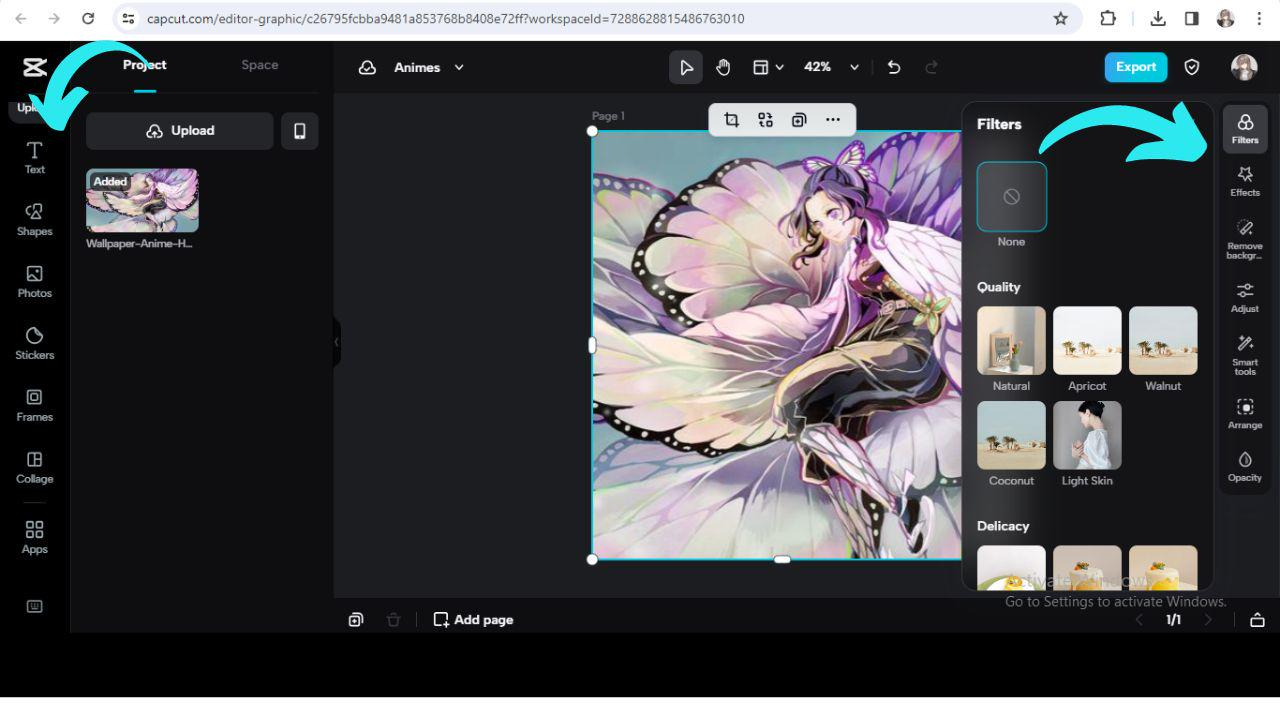
Task: Open the Apps panel
Action: tap(34, 537)
